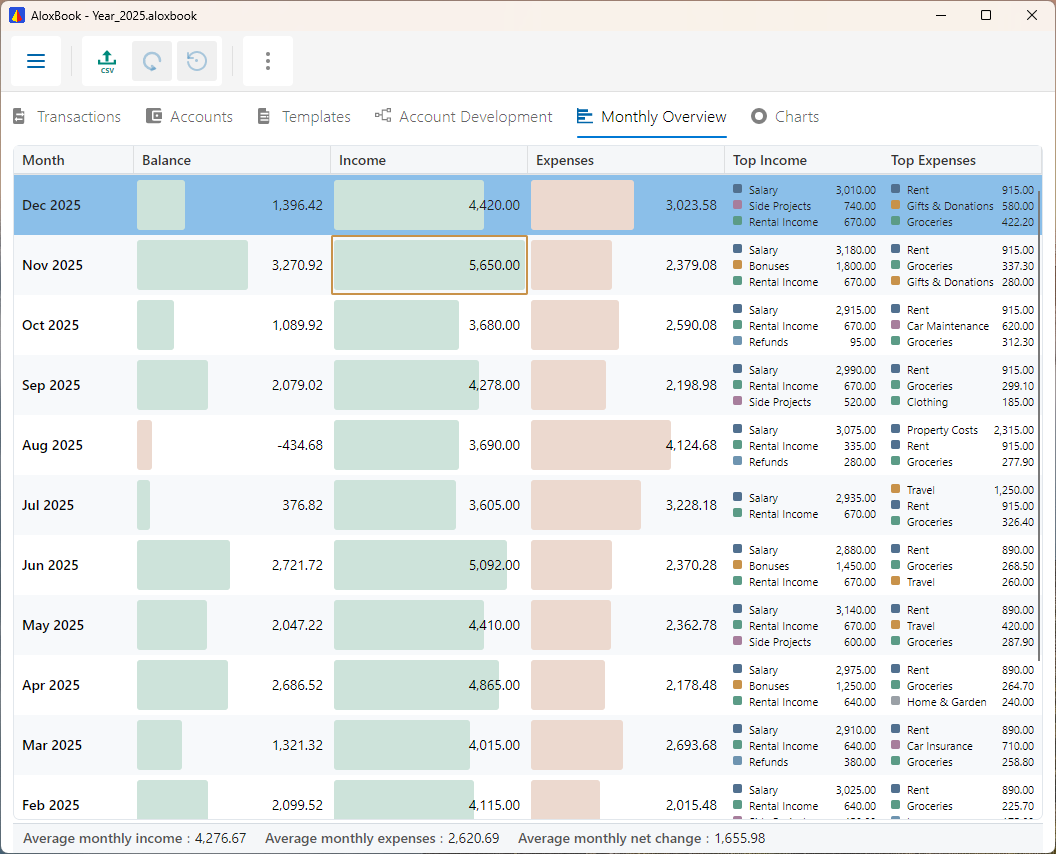Click the Charts tab donut icon

(759, 116)
